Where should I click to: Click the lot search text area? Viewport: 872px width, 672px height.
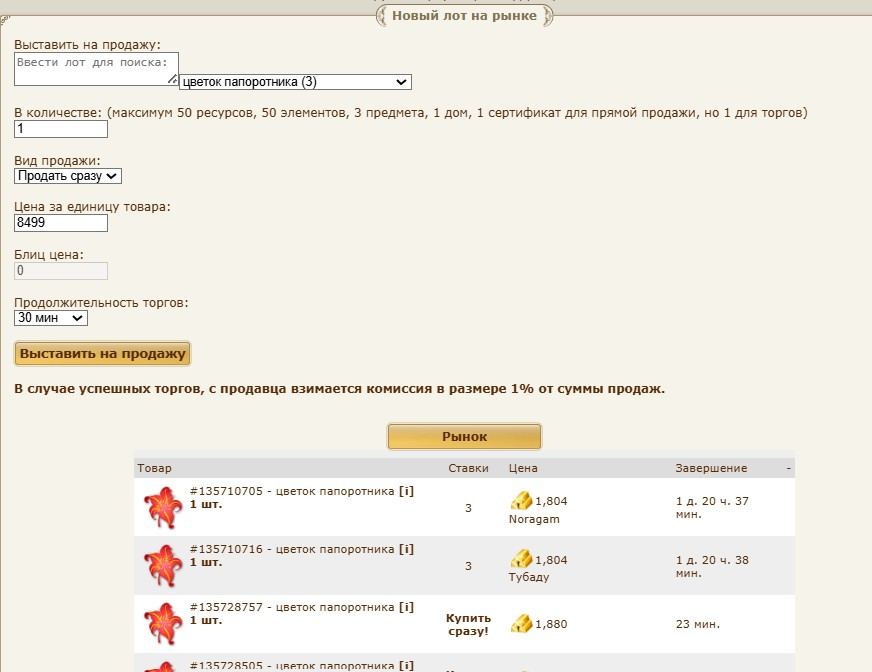coord(95,68)
